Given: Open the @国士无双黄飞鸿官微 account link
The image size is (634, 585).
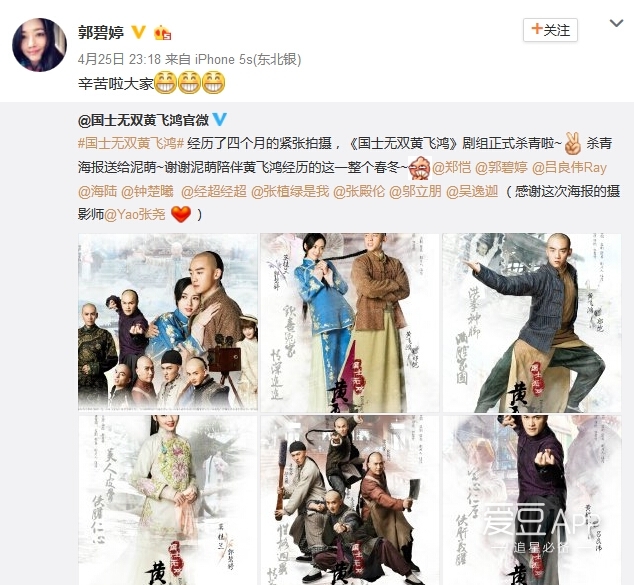Looking at the screenshot, I should pyautogui.click(x=144, y=120).
